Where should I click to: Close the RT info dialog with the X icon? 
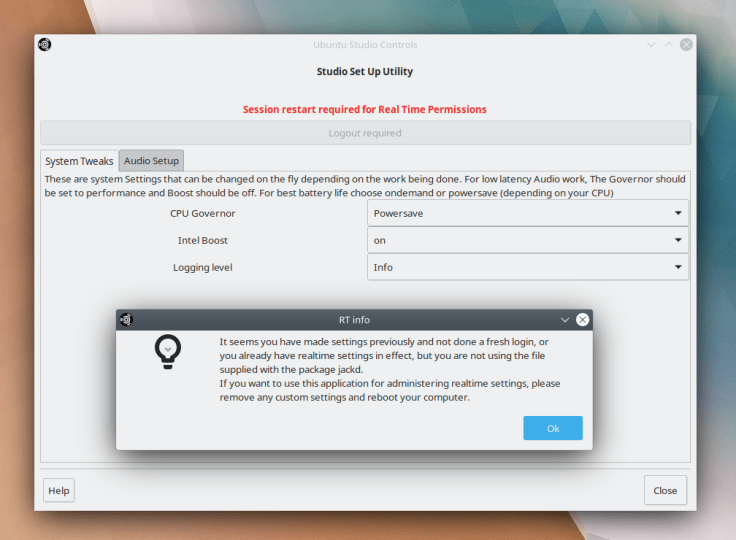click(582, 320)
